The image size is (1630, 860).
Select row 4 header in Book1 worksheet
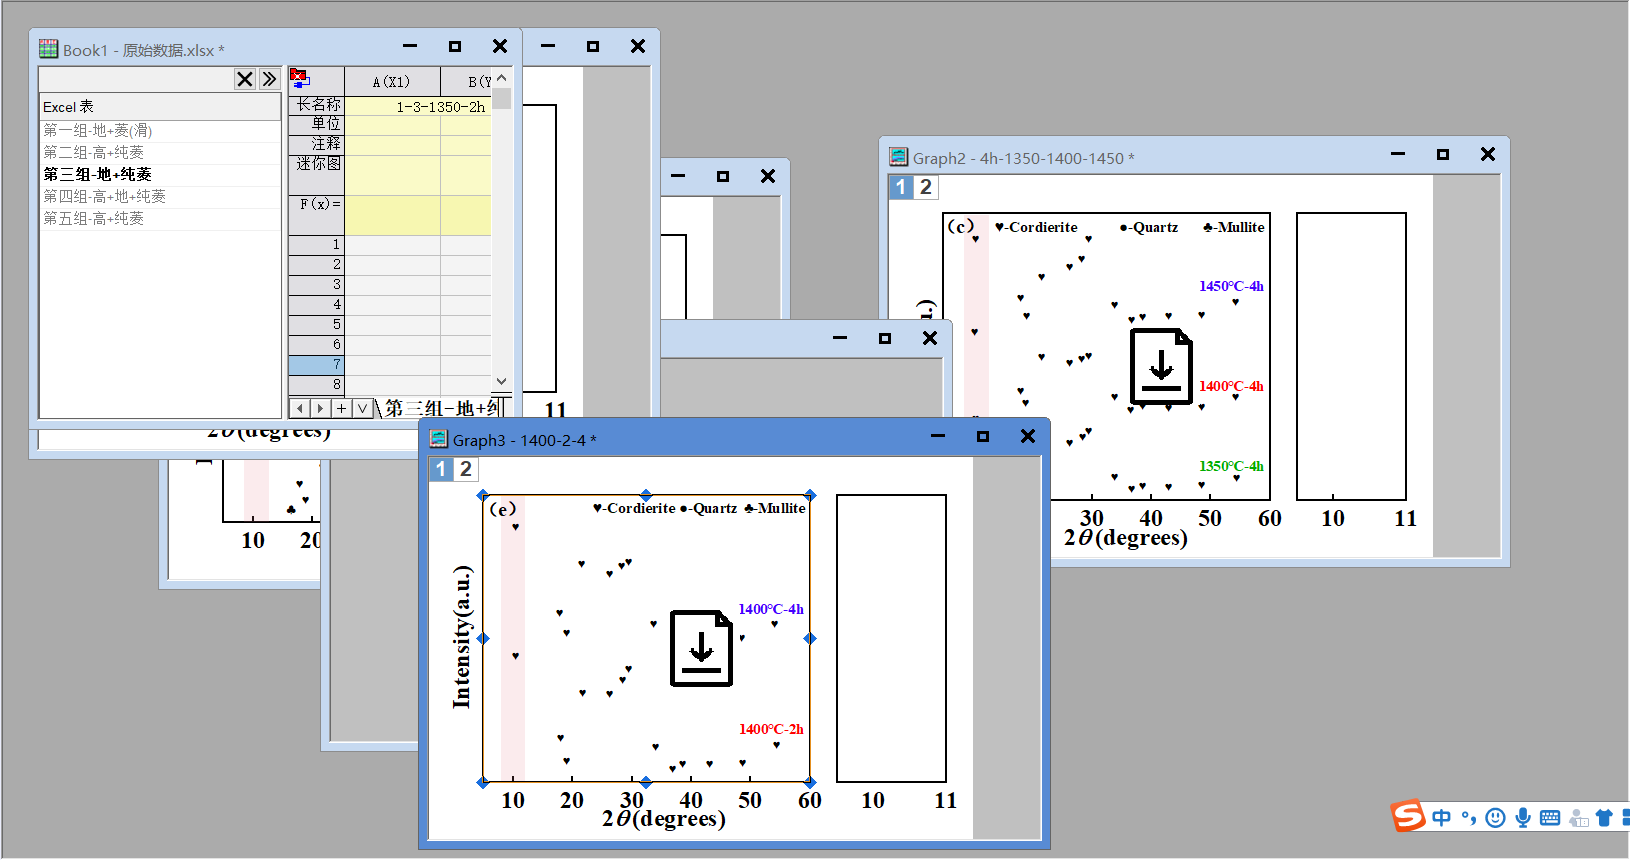(x=316, y=305)
